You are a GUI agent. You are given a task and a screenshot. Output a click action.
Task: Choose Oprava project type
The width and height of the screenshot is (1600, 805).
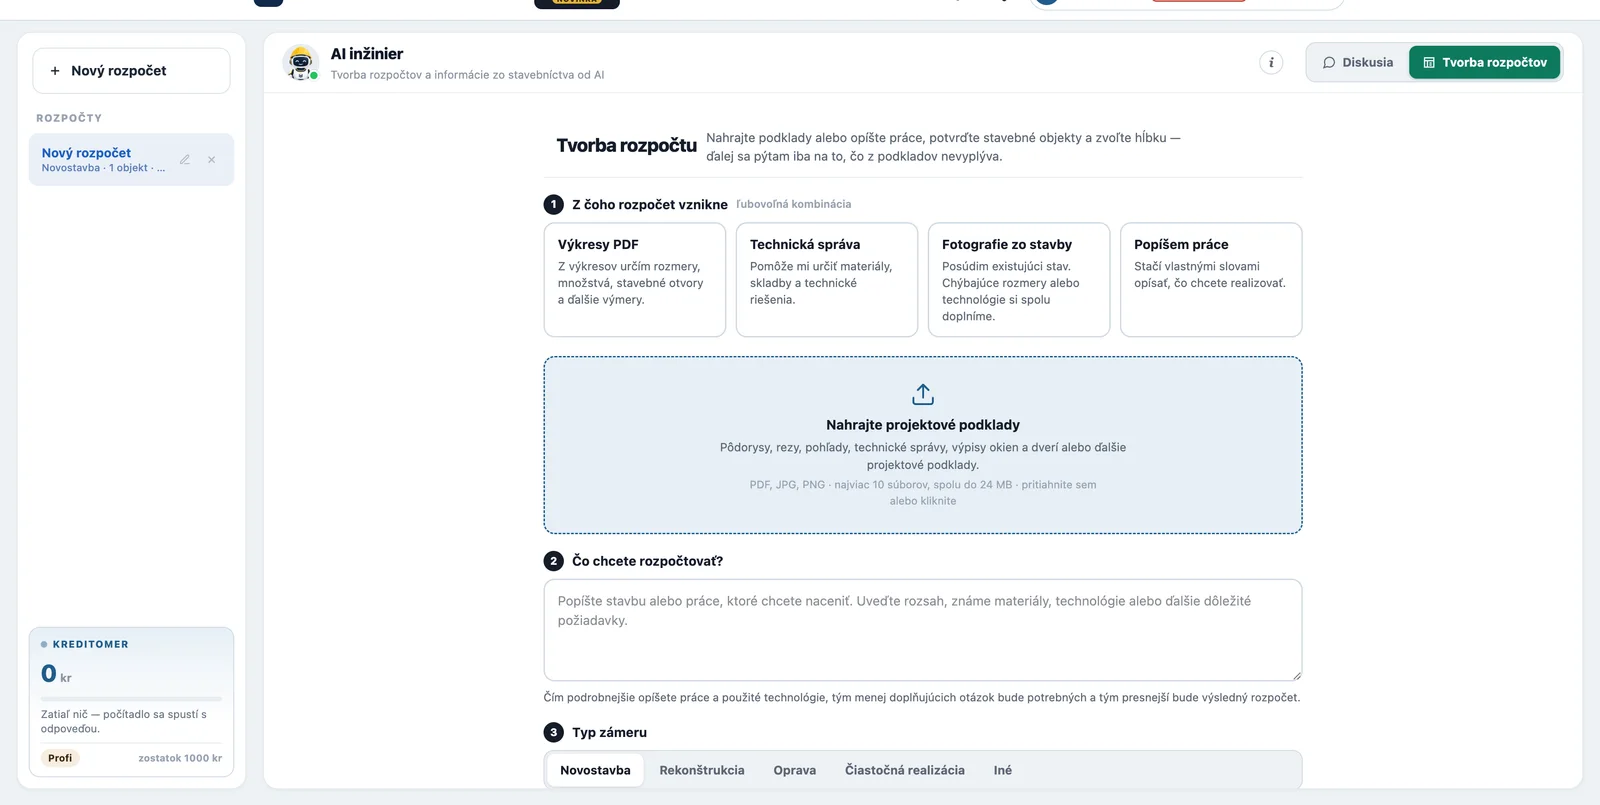coord(795,770)
